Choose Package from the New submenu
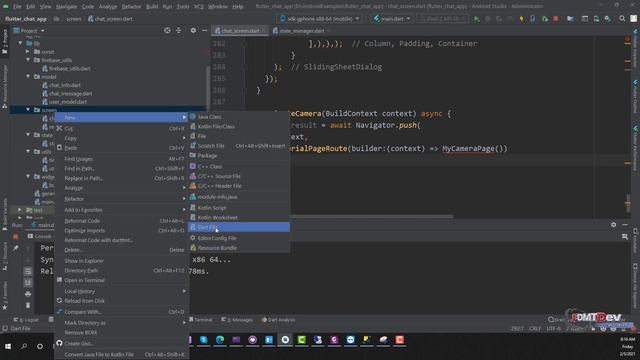The width and height of the screenshot is (640, 360). pos(239,156)
